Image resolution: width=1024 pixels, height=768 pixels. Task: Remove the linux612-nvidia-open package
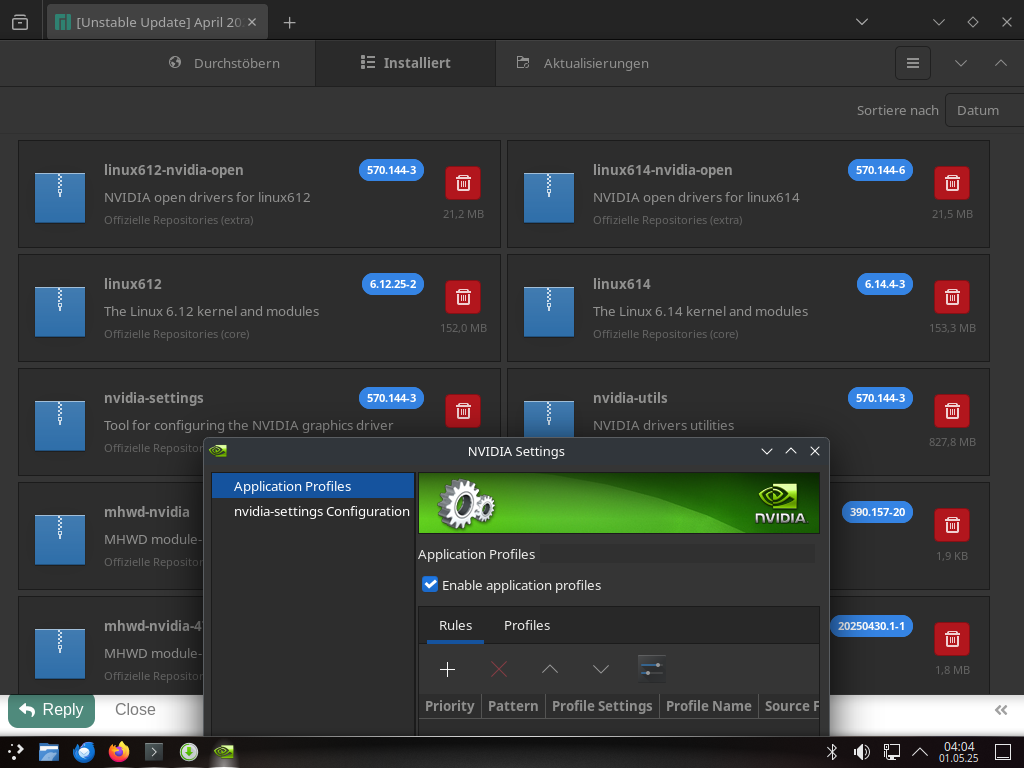click(463, 183)
